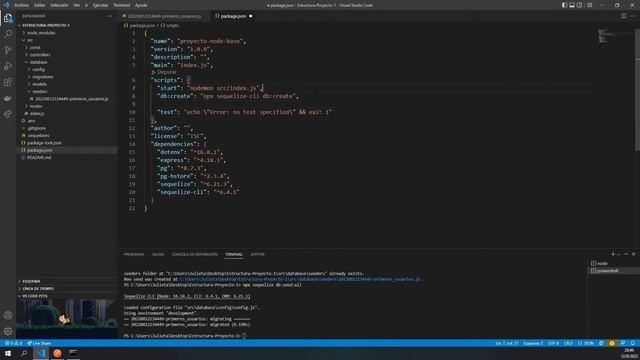This screenshot has width=640, height=360.
Task: Open the Search view in activity bar
Action: tap(8, 34)
